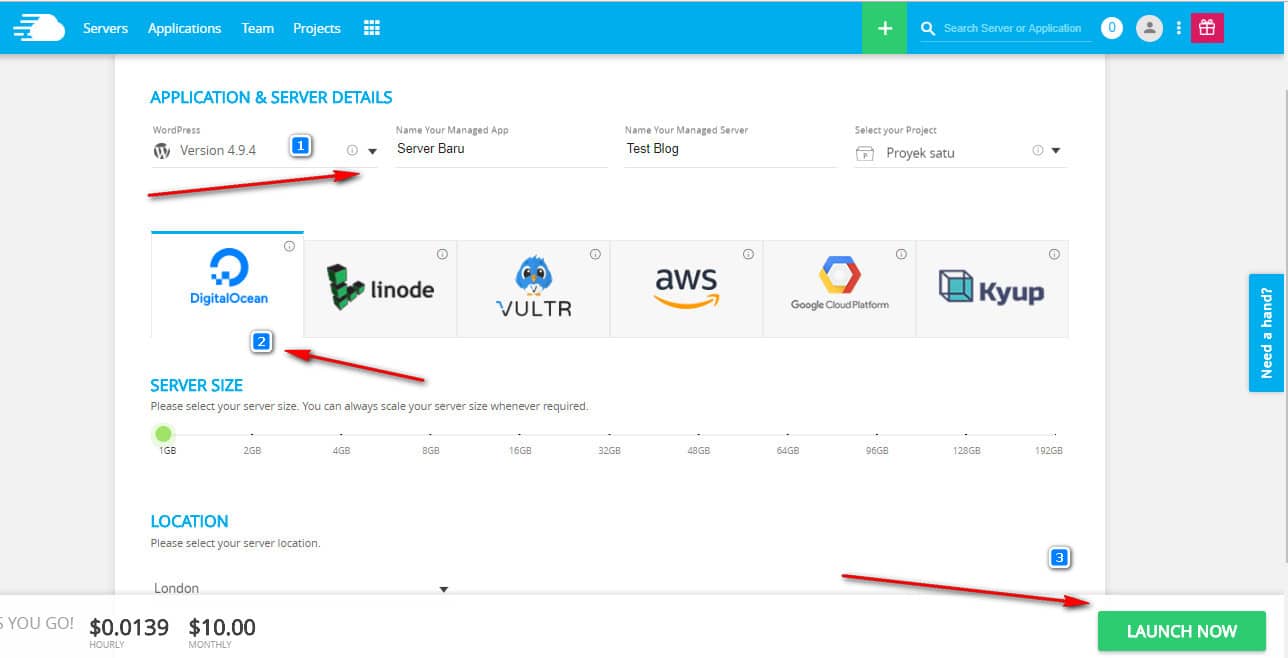This screenshot has height=658, width=1288.
Task: Open the Team menu
Action: point(257,28)
